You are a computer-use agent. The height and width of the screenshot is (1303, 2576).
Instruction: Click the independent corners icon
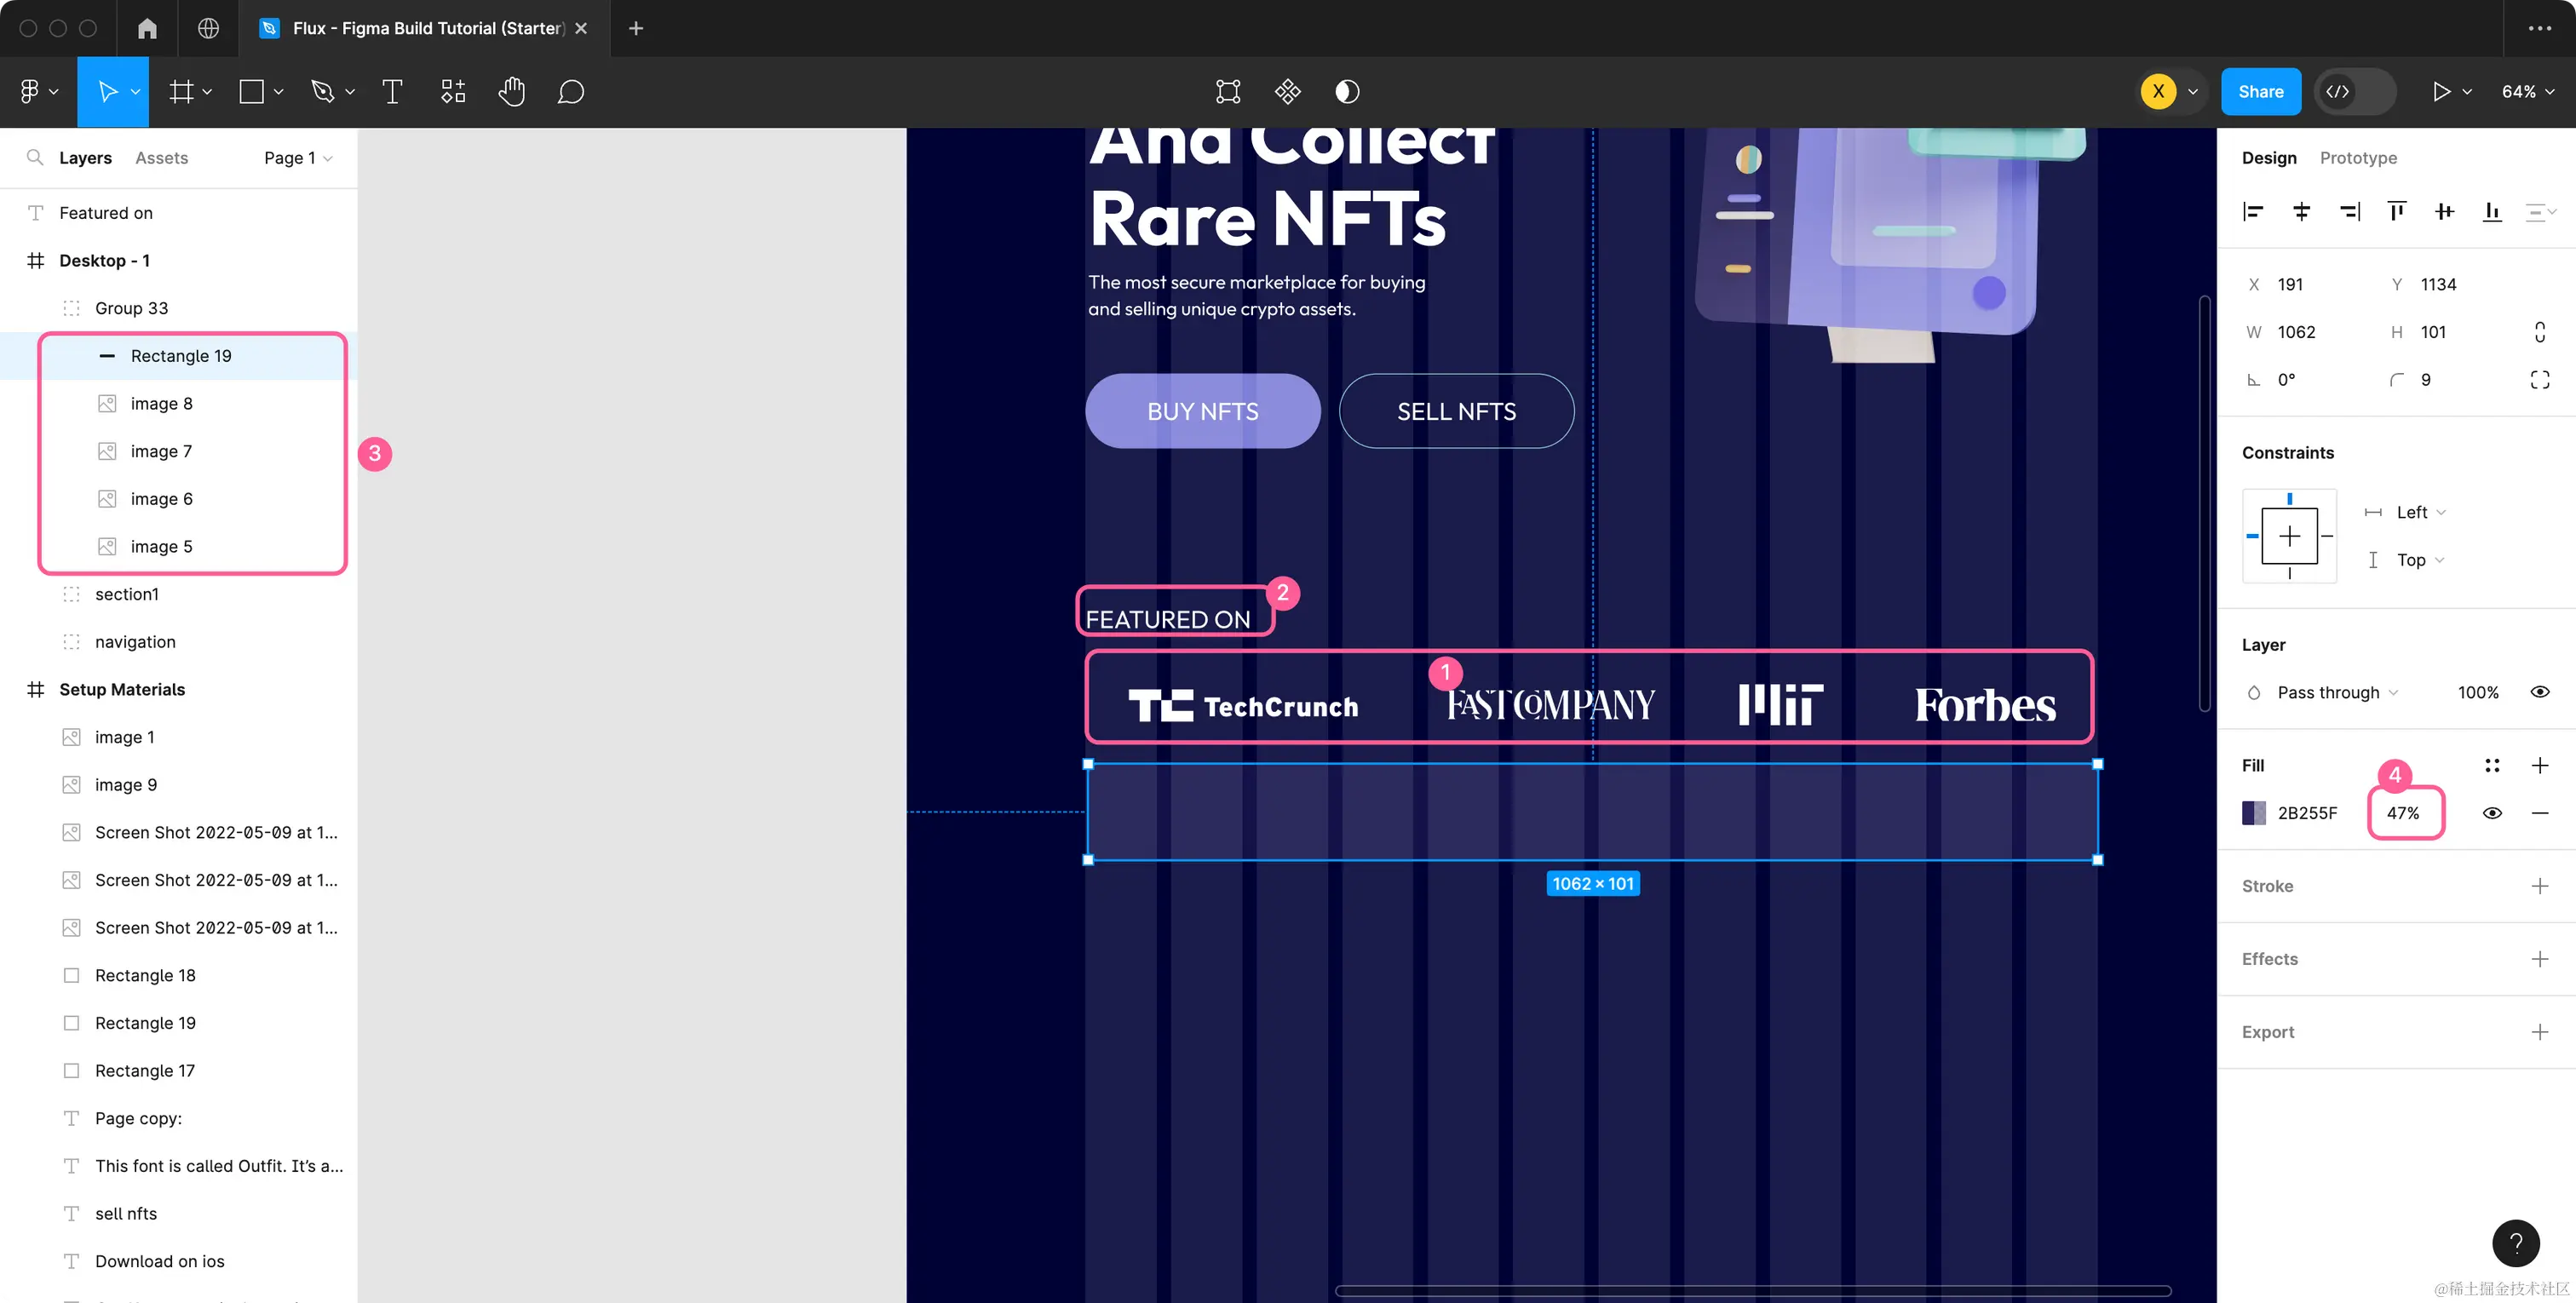click(2539, 379)
